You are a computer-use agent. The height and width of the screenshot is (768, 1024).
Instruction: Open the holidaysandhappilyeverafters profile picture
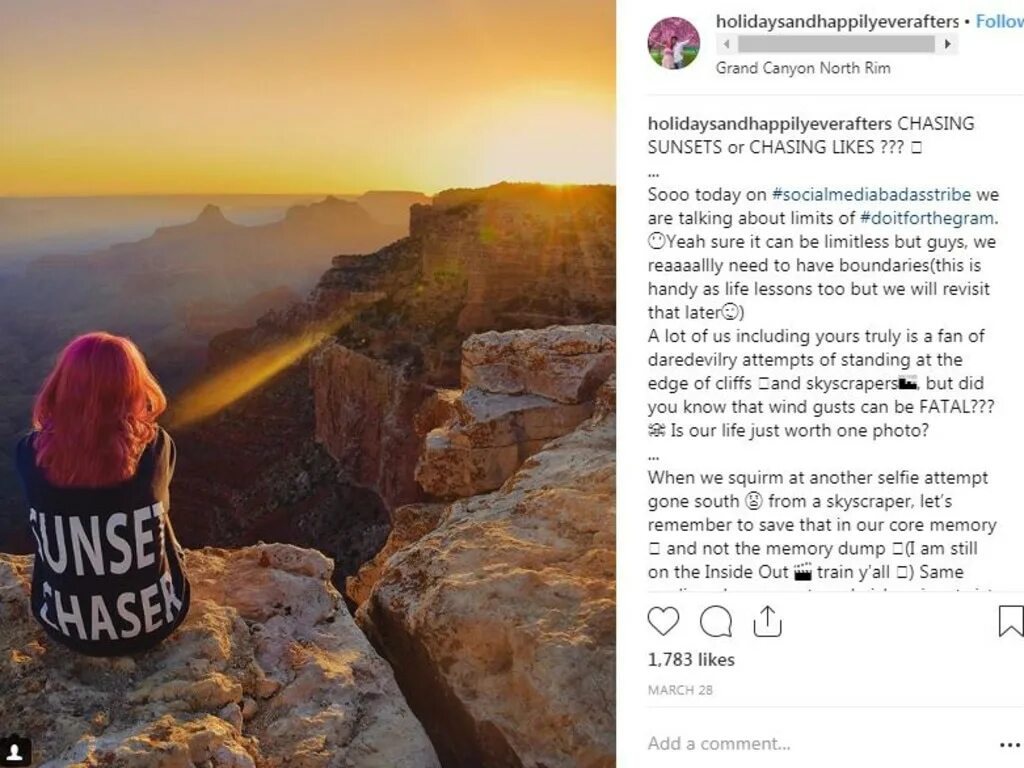click(x=673, y=43)
